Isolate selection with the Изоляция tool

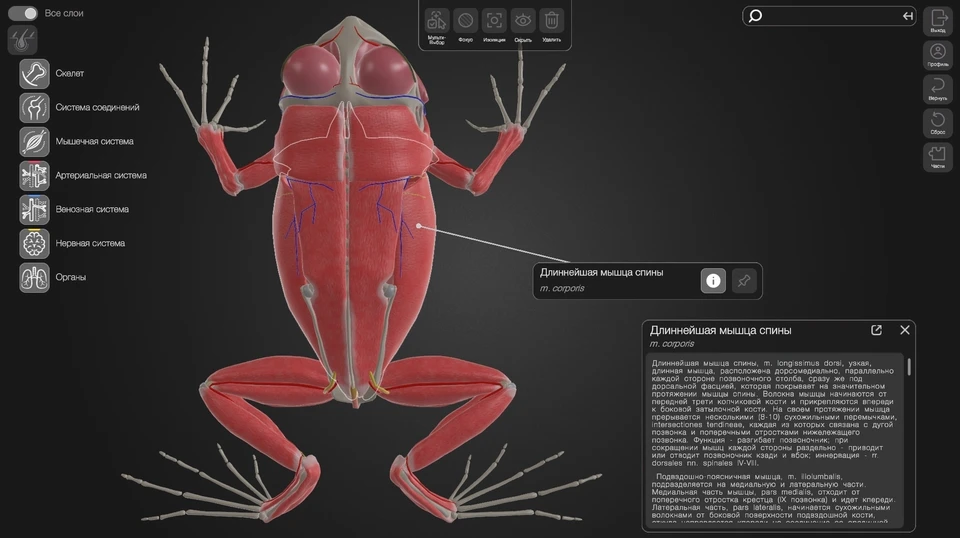[x=494, y=21]
